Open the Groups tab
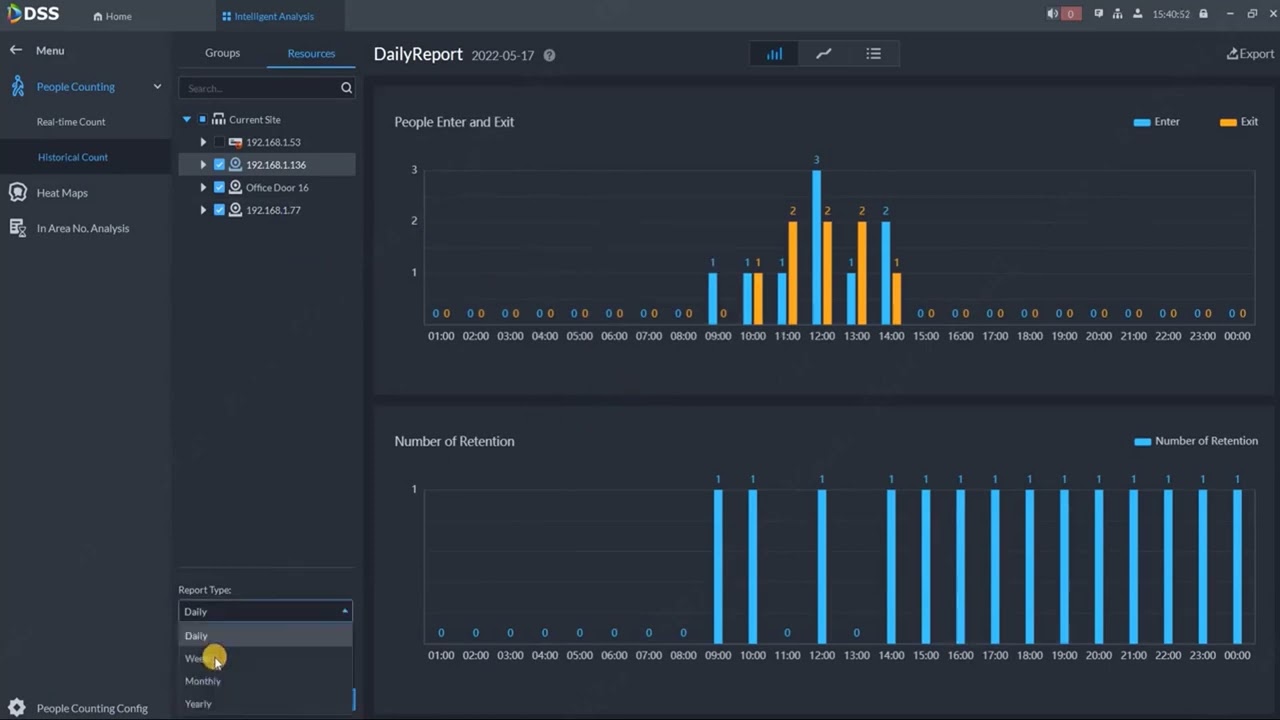The image size is (1280, 720). tap(222, 53)
